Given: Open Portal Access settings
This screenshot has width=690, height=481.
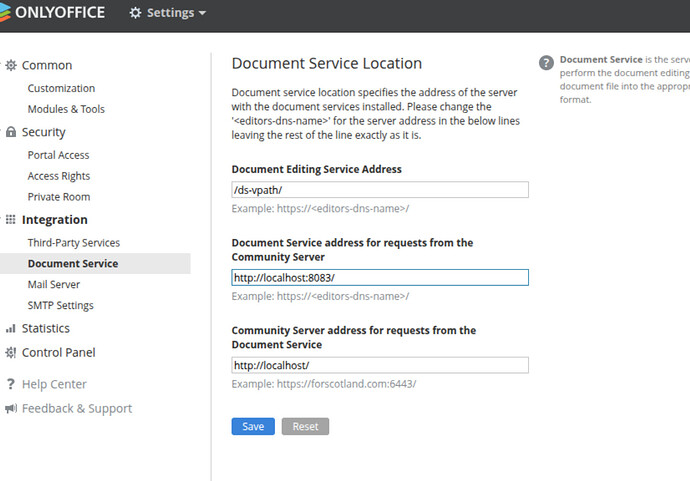Looking at the screenshot, I should tap(58, 155).
